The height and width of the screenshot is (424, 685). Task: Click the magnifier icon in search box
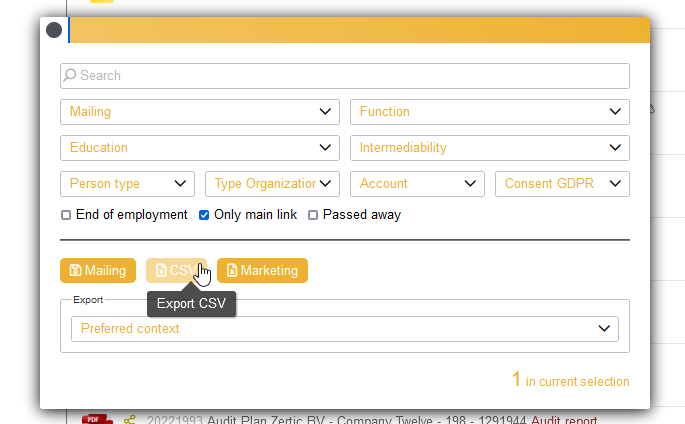pos(70,76)
